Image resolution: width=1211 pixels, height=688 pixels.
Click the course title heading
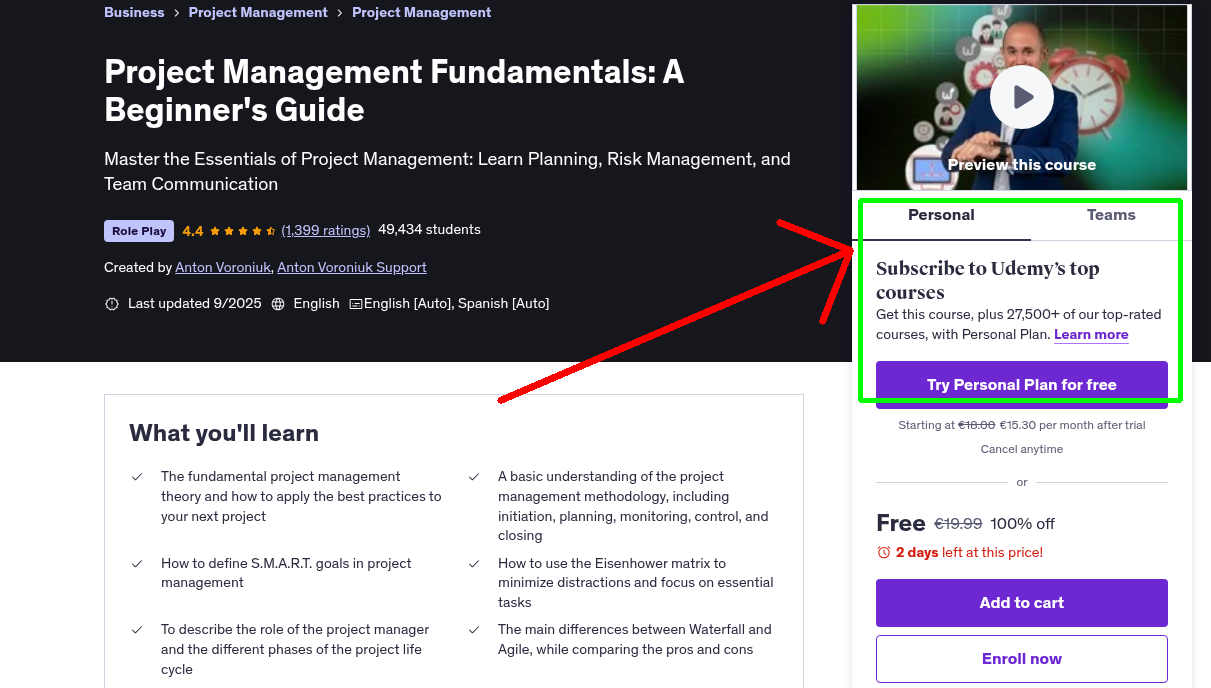(394, 90)
